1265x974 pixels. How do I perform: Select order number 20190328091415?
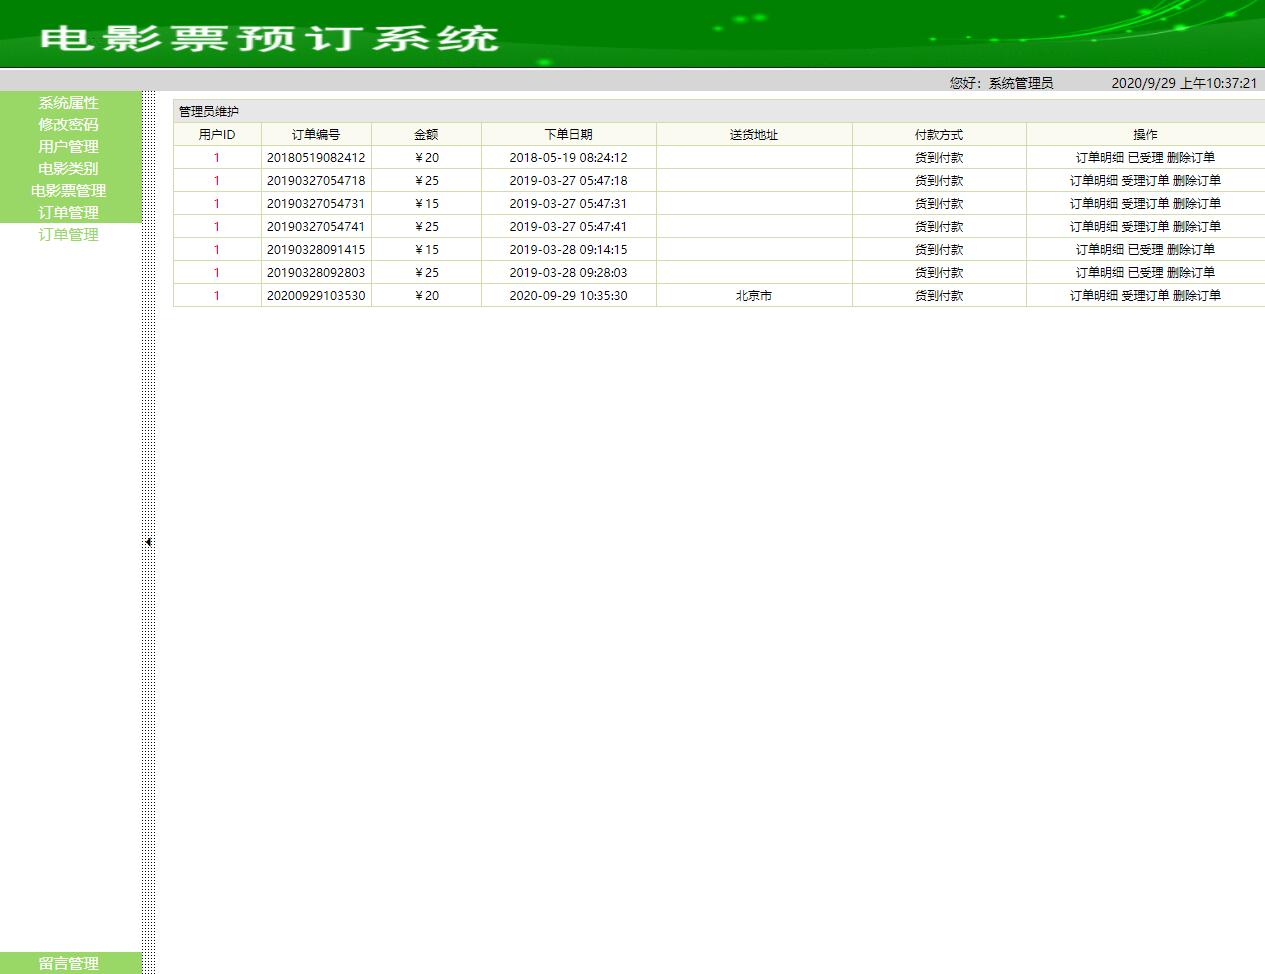[x=316, y=250]
